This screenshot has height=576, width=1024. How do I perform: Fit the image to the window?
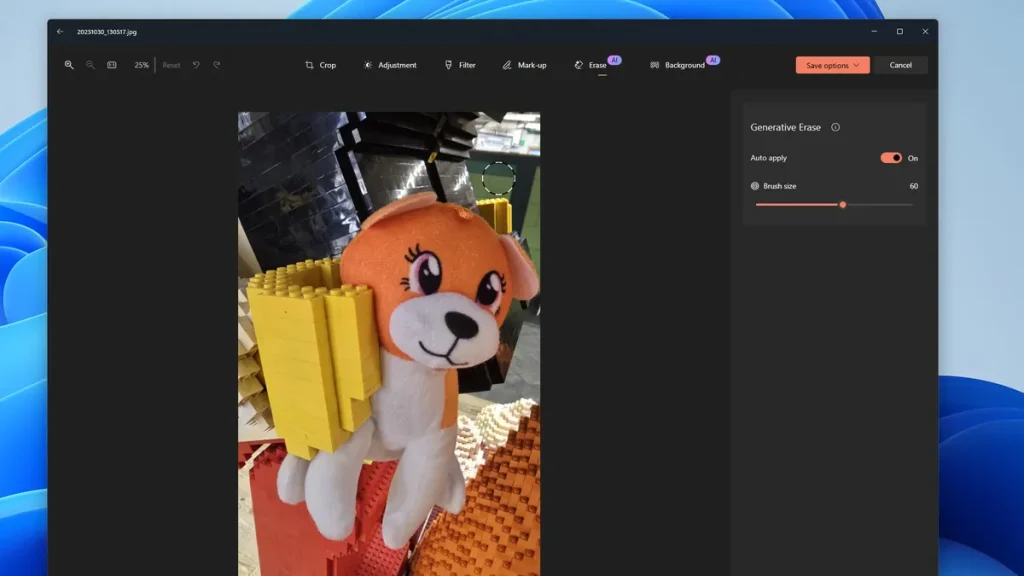pyautogui.click(x=112, y=65)
